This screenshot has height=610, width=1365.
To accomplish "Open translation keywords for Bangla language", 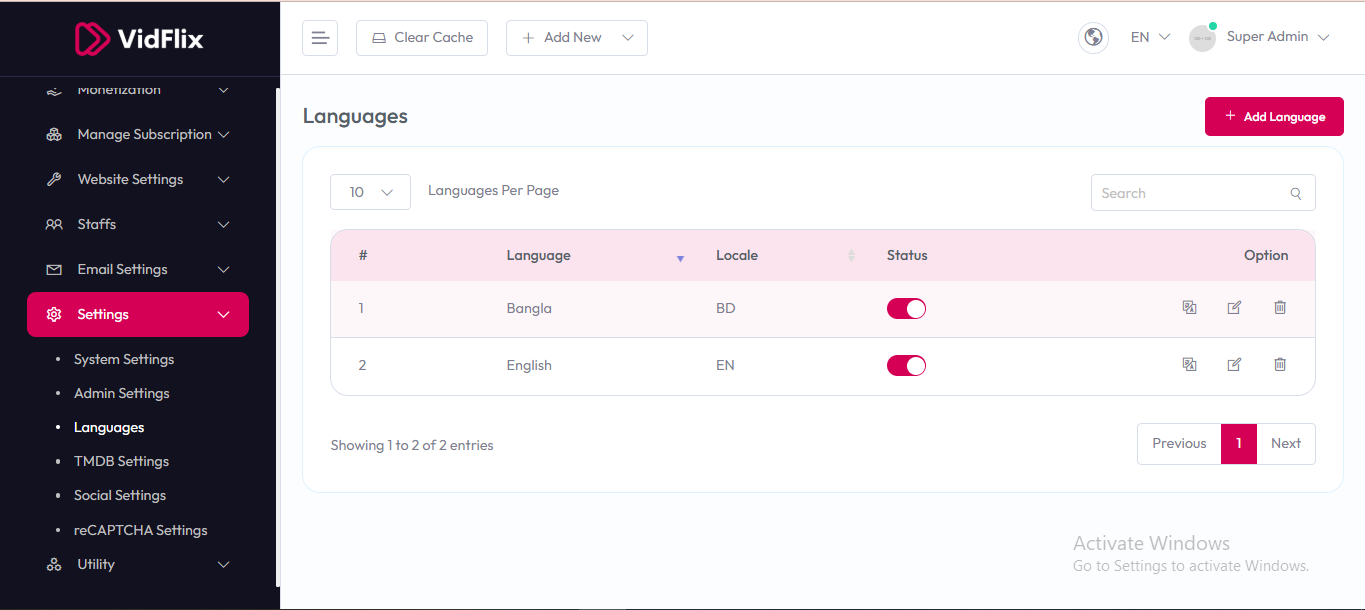I will pos(1189,307).
